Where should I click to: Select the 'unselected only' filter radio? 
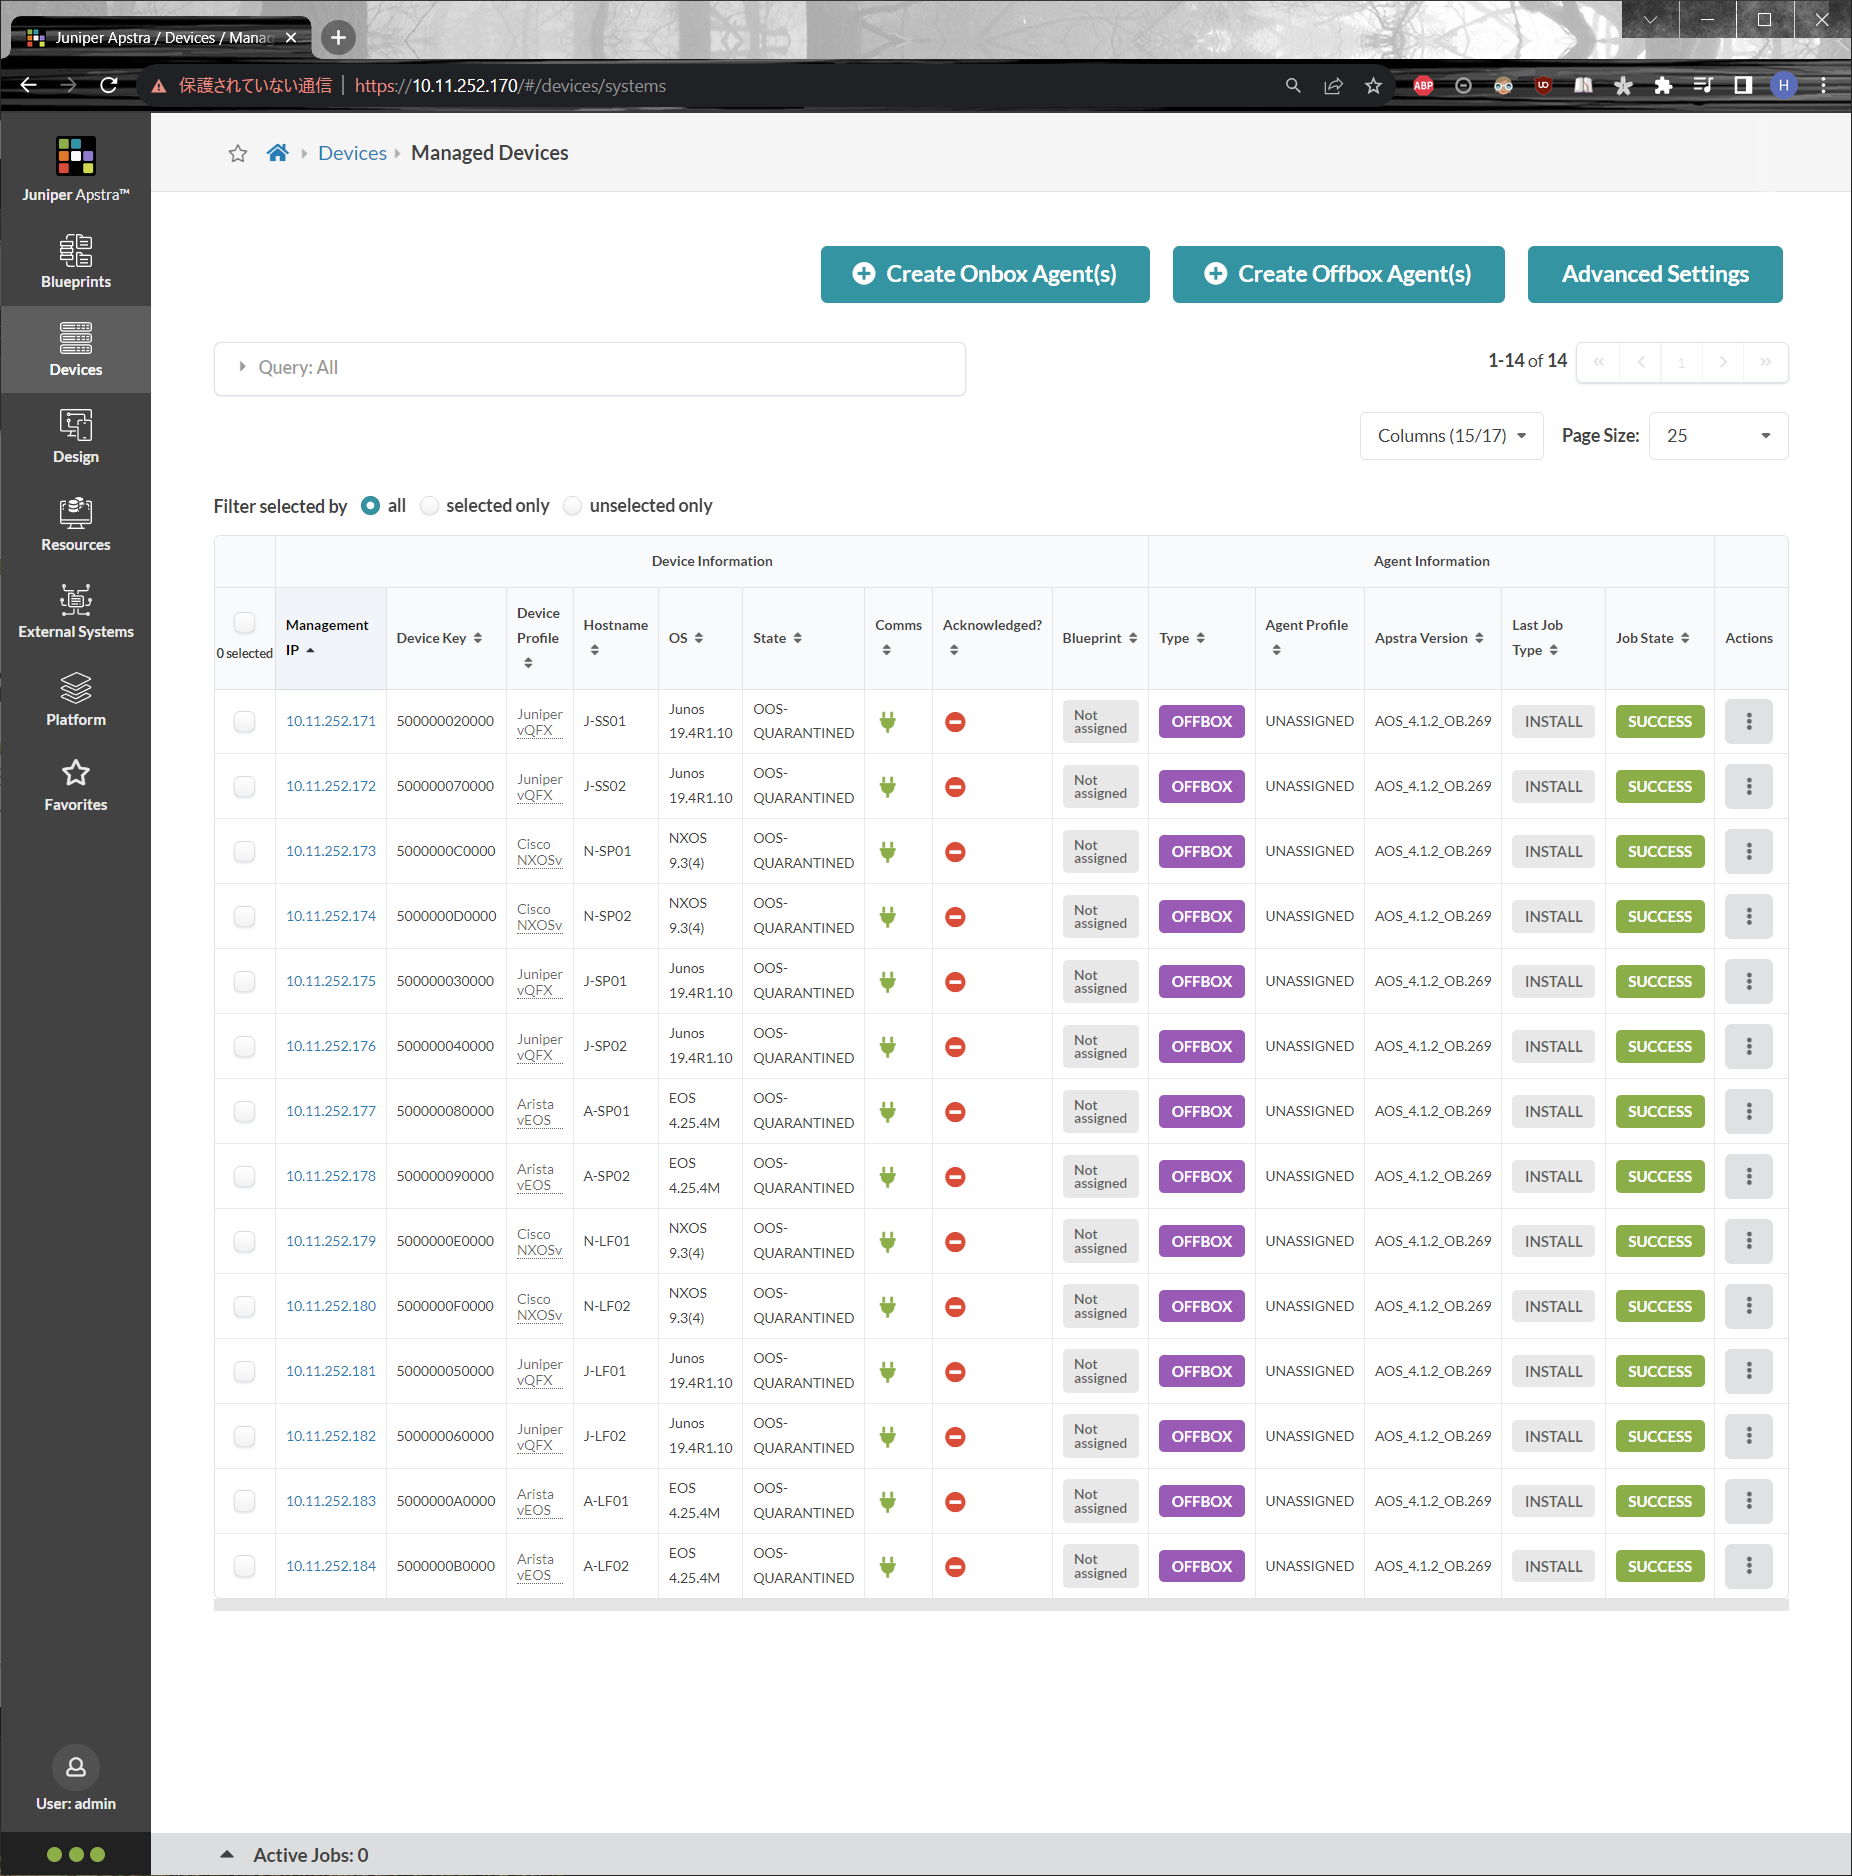tap(573, 506)
